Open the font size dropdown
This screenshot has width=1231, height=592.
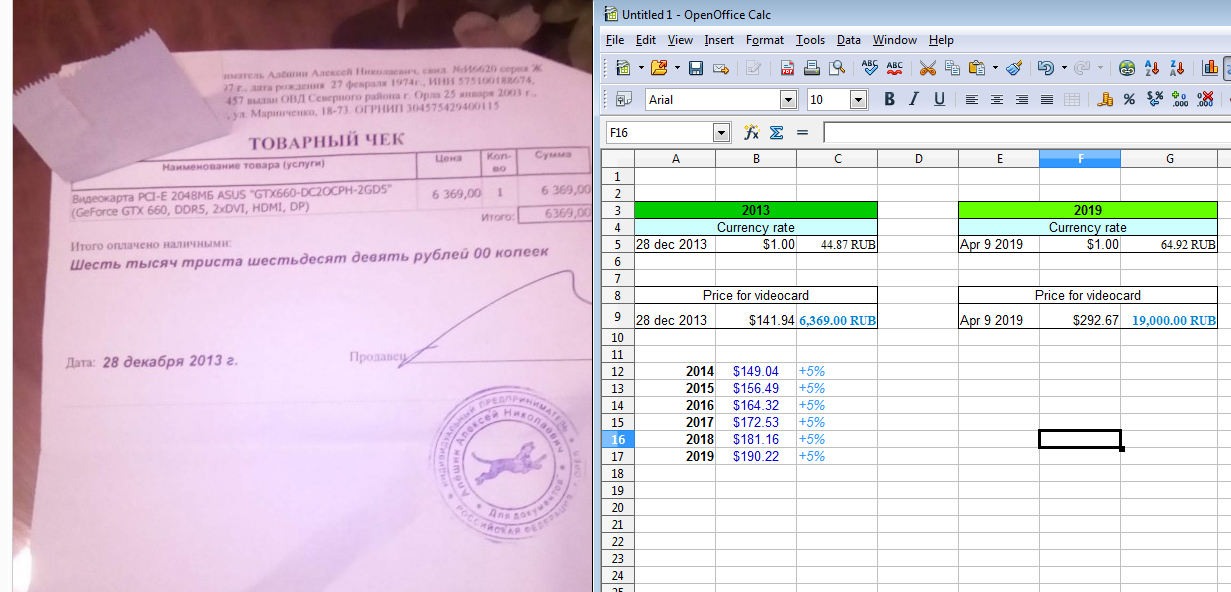[x=858, y=100]
